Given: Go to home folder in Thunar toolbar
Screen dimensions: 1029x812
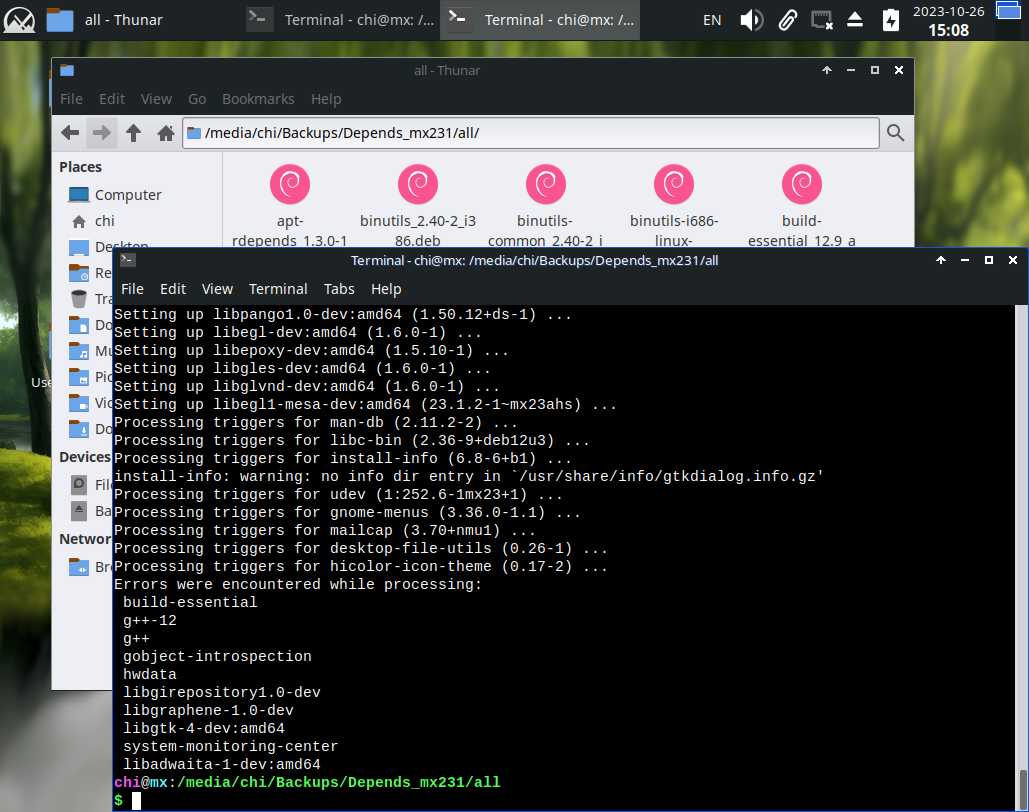Looking at the screenshot, I should point(165,133).
